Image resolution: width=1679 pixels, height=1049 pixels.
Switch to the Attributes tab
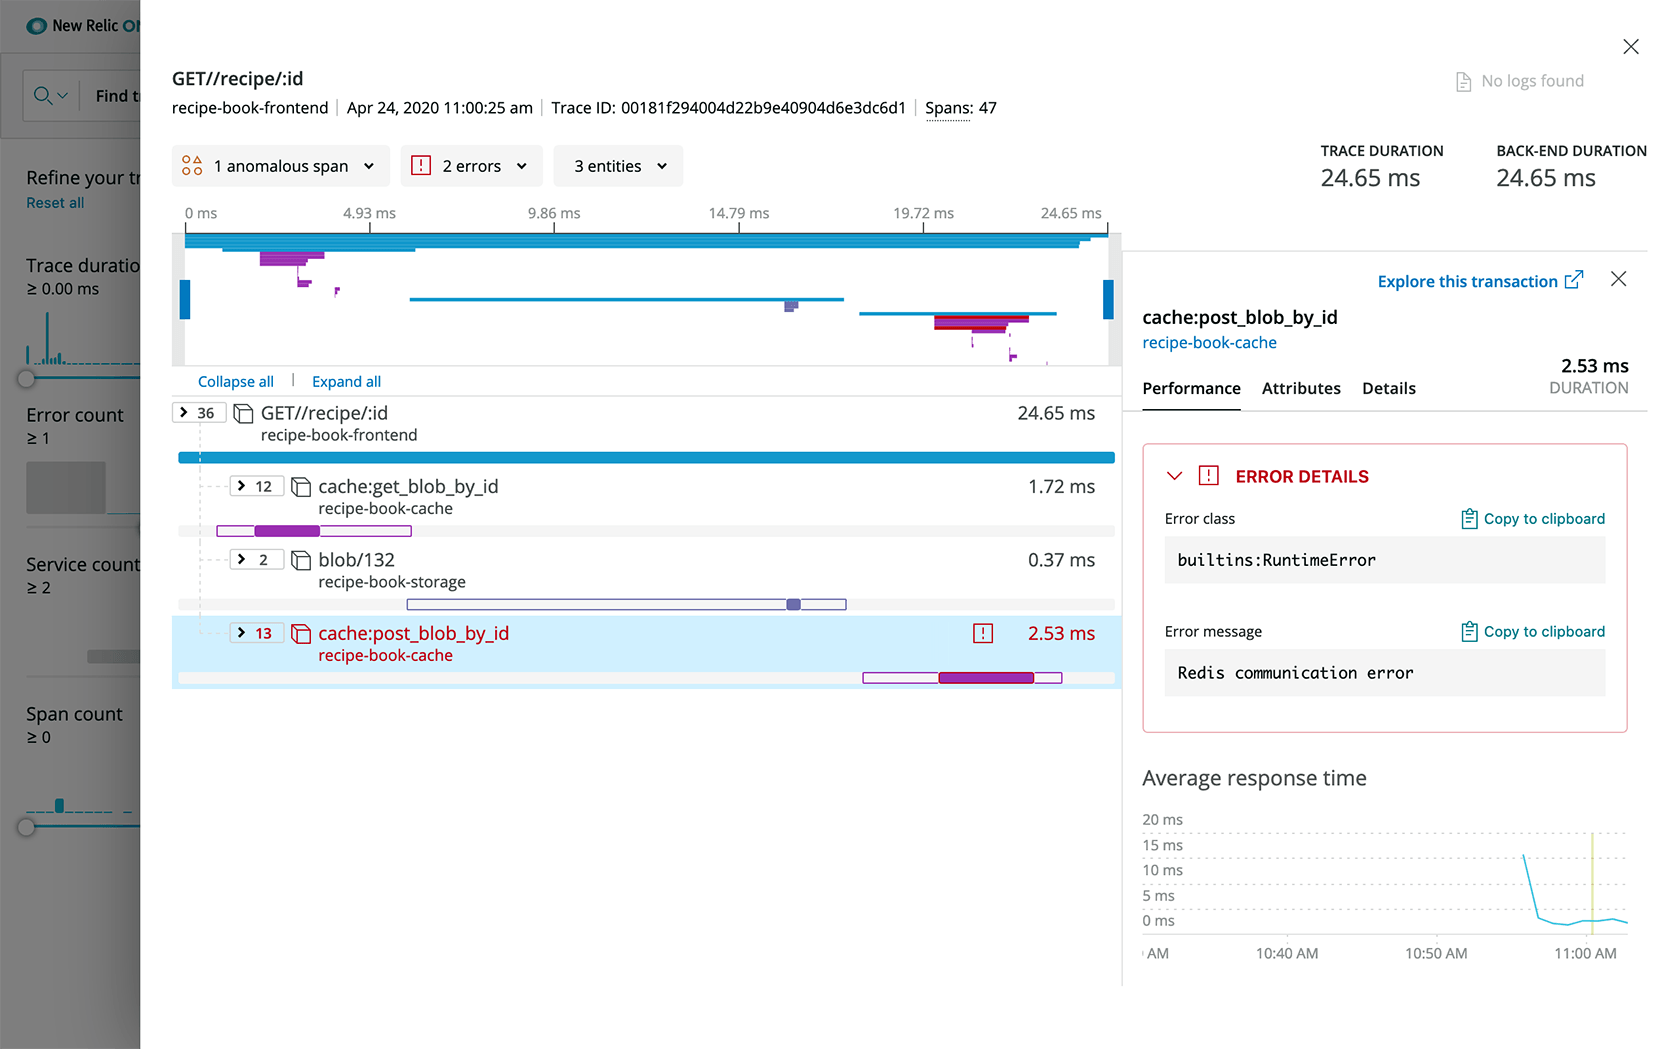click(x=1300, y=388)
